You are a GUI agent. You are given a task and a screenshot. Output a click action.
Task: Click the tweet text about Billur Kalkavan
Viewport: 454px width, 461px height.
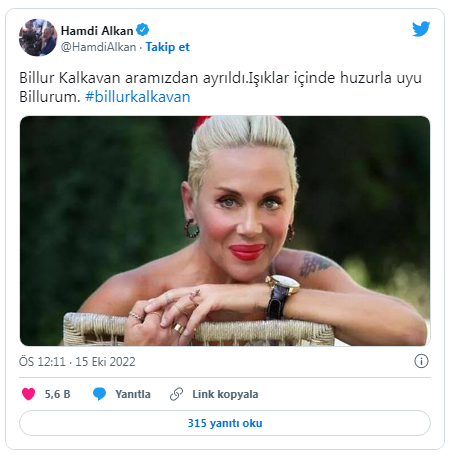point(220,87)
